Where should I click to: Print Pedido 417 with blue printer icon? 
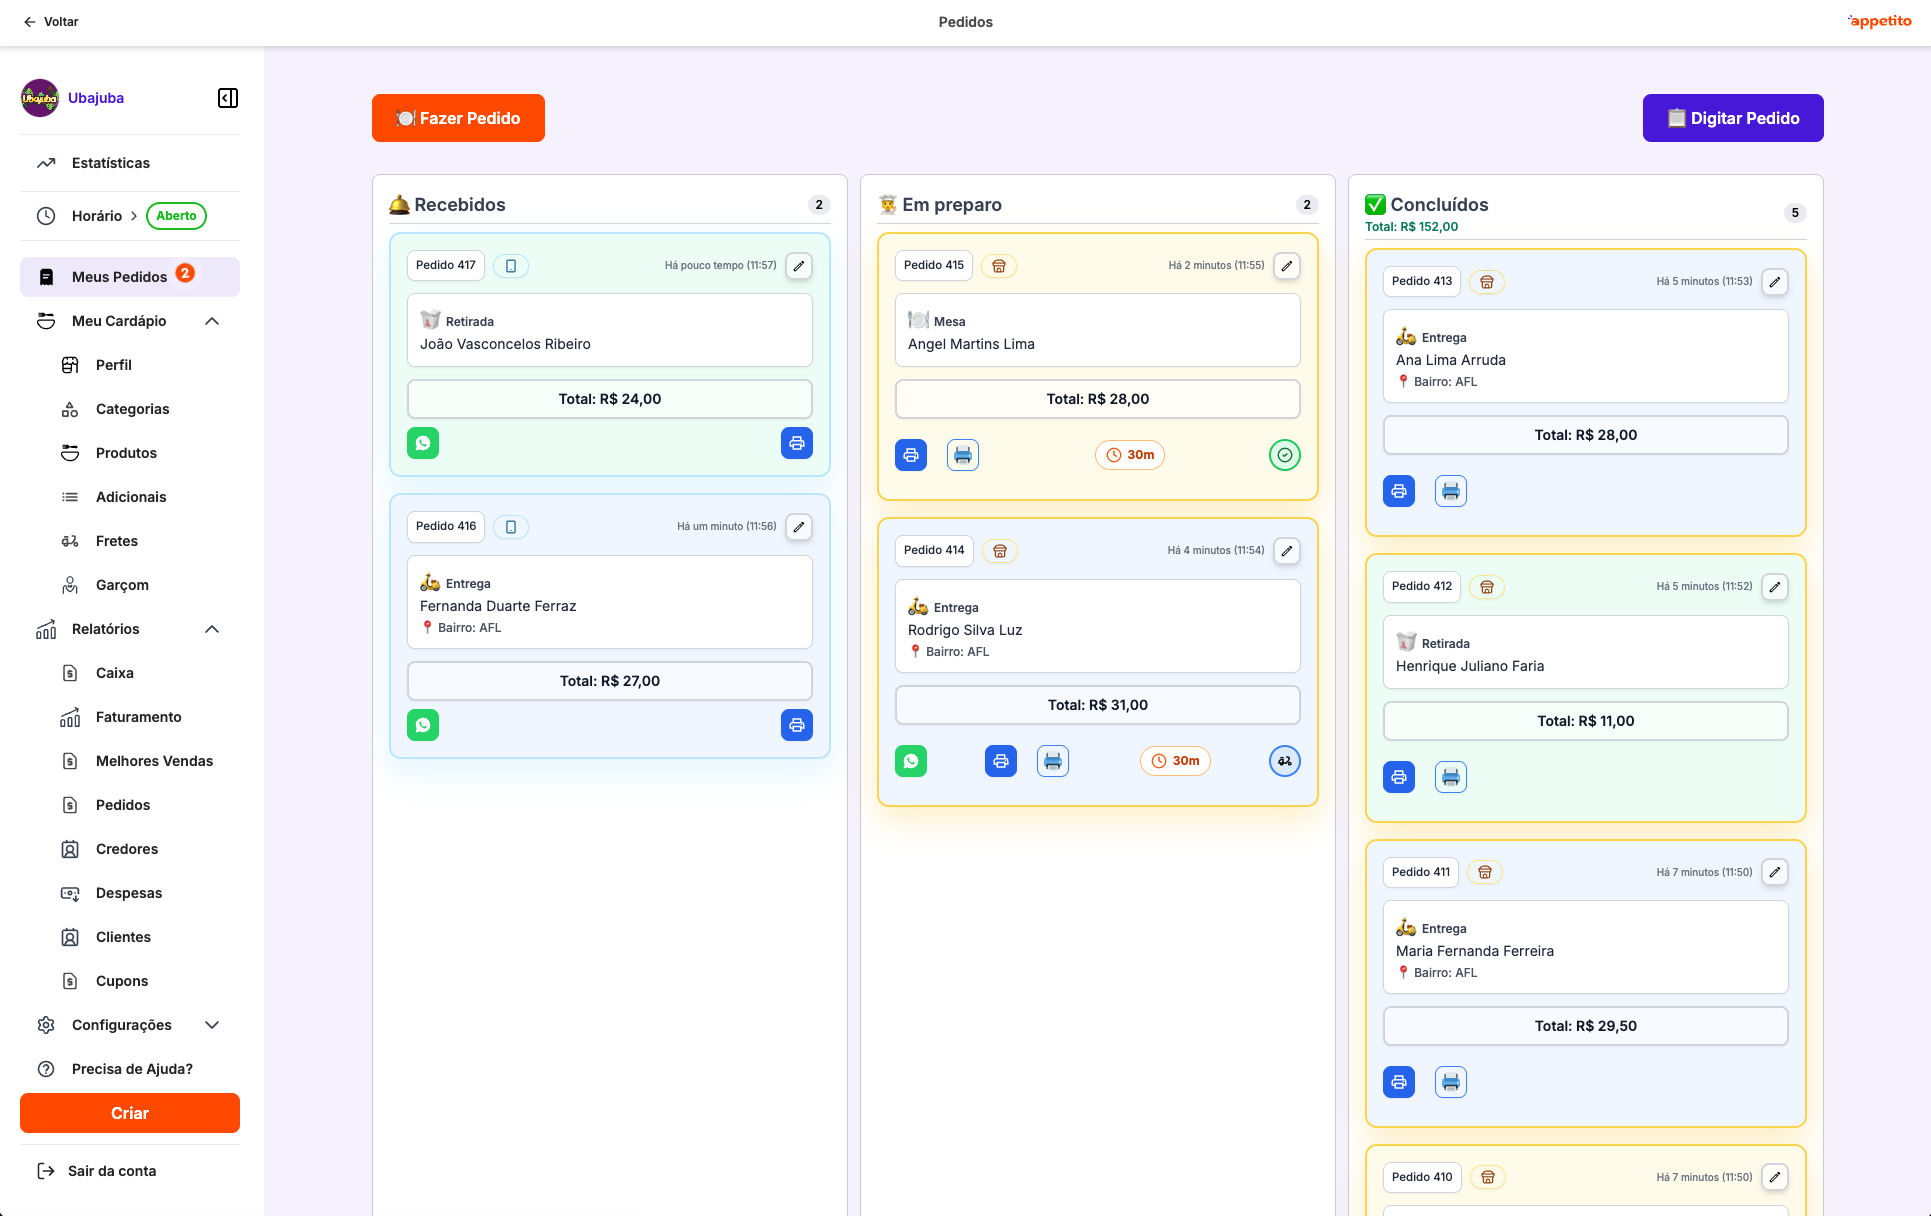[797, 443]
